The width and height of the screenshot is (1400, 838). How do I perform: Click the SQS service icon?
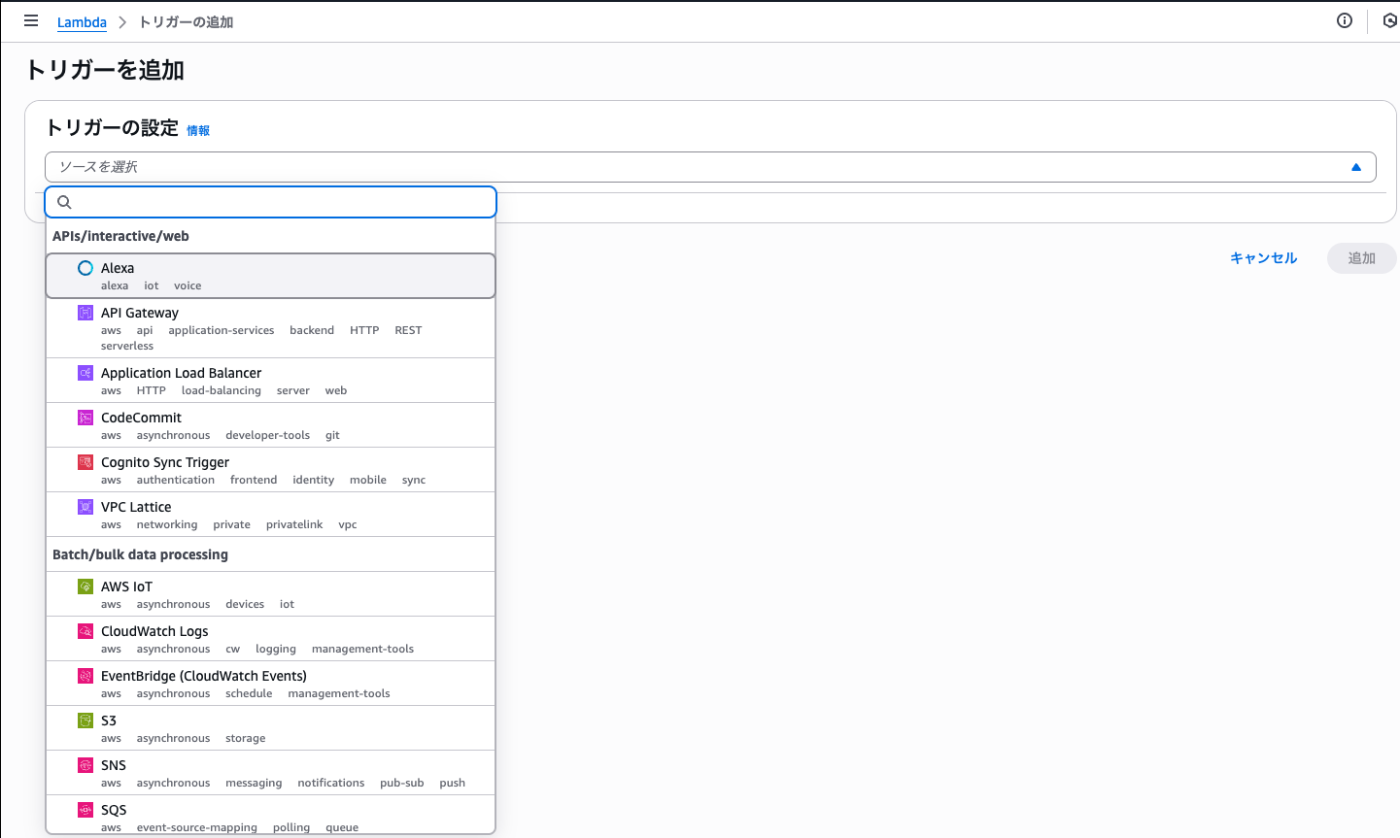click(x=86, y=810)
